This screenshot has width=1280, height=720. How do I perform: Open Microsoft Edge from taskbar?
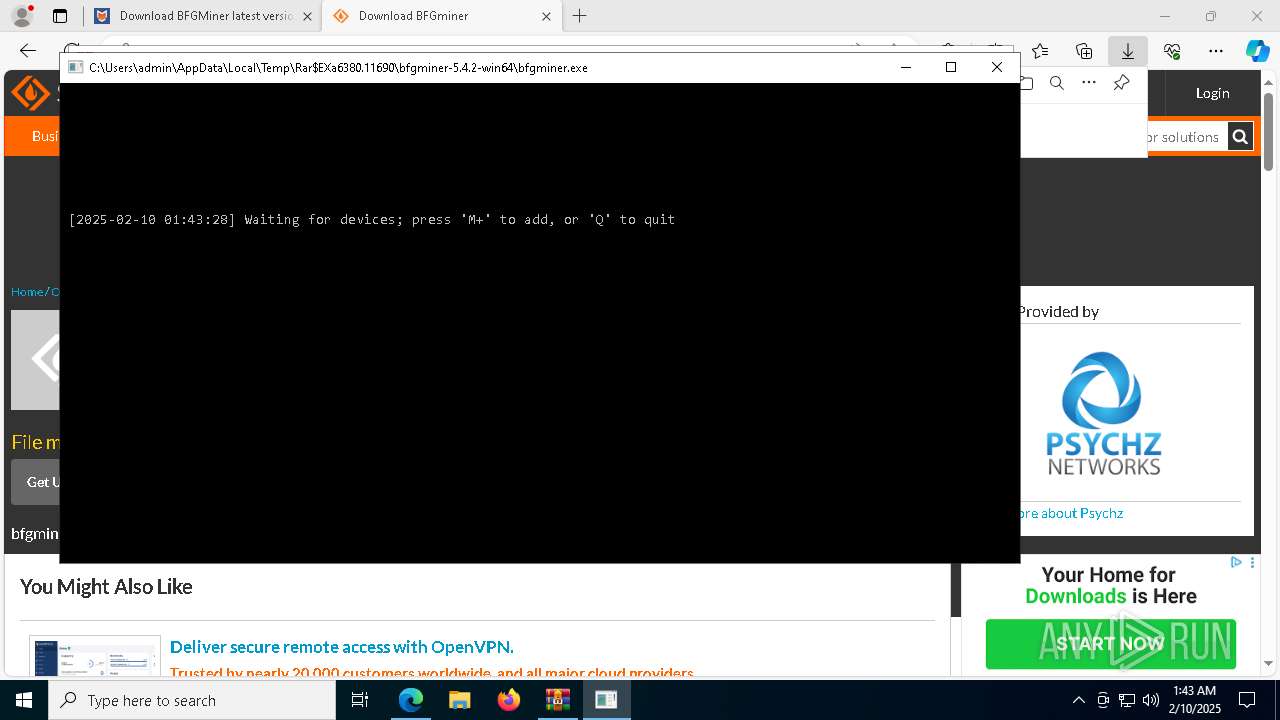point(411,700)
